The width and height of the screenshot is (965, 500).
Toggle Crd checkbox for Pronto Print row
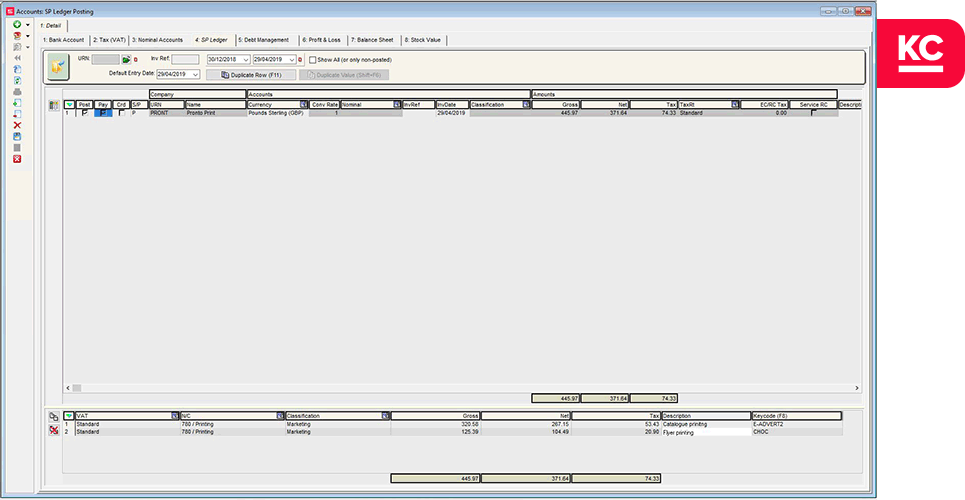coord(121,113)
